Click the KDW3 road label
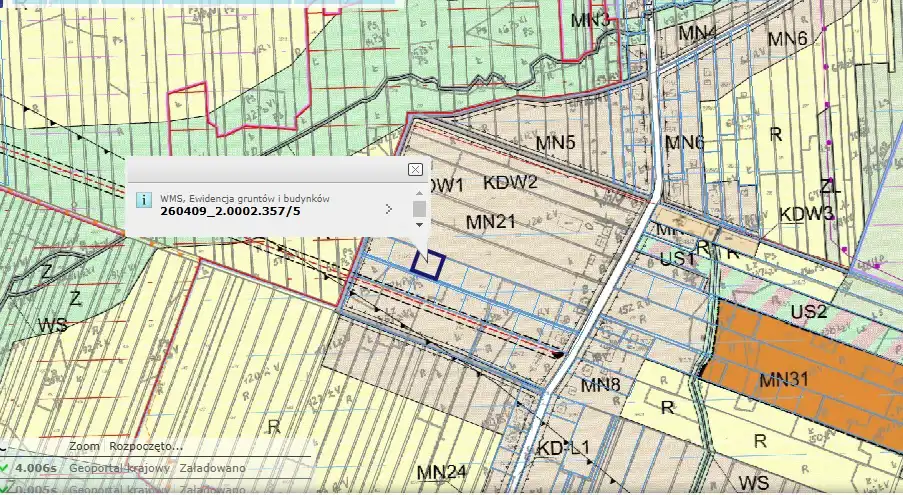 click(x=806, y=214)
